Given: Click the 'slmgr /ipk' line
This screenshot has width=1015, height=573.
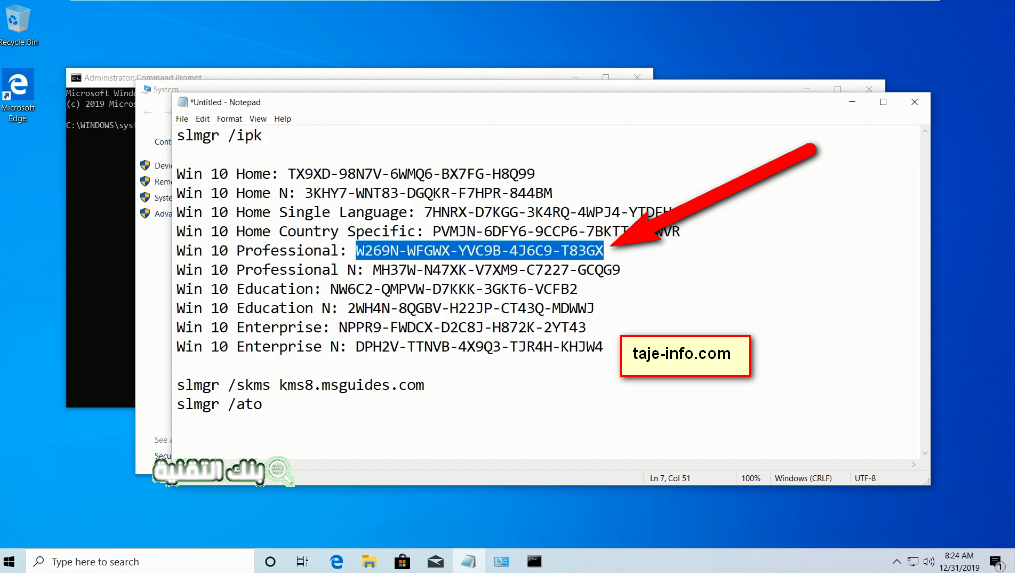Looking at the screenshot, I should point(219,135).
